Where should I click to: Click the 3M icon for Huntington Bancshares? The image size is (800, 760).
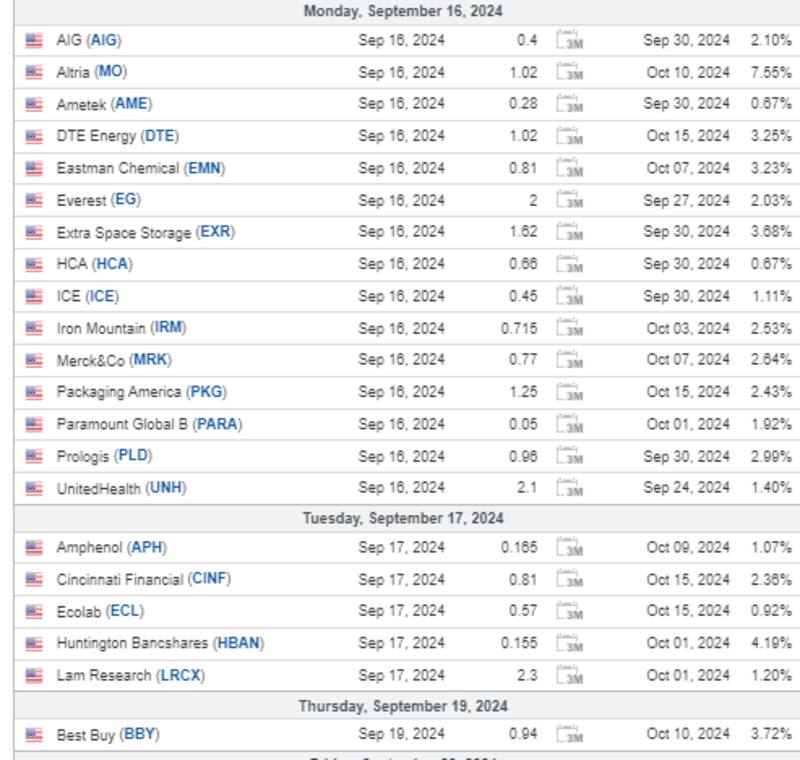(570, 644)
